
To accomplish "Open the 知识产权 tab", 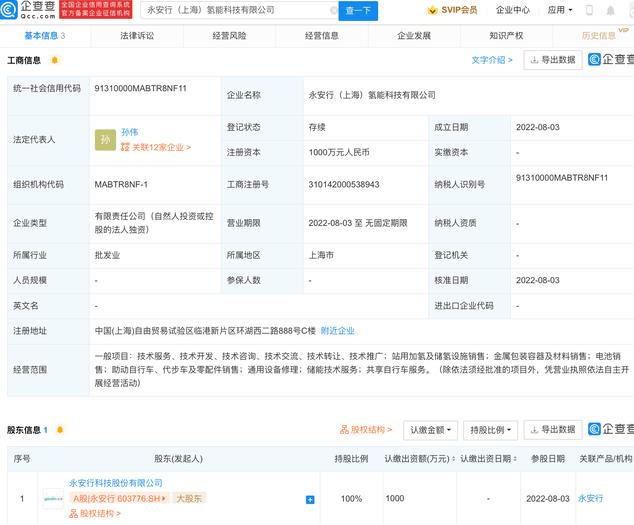I will [x=507, y=35].
